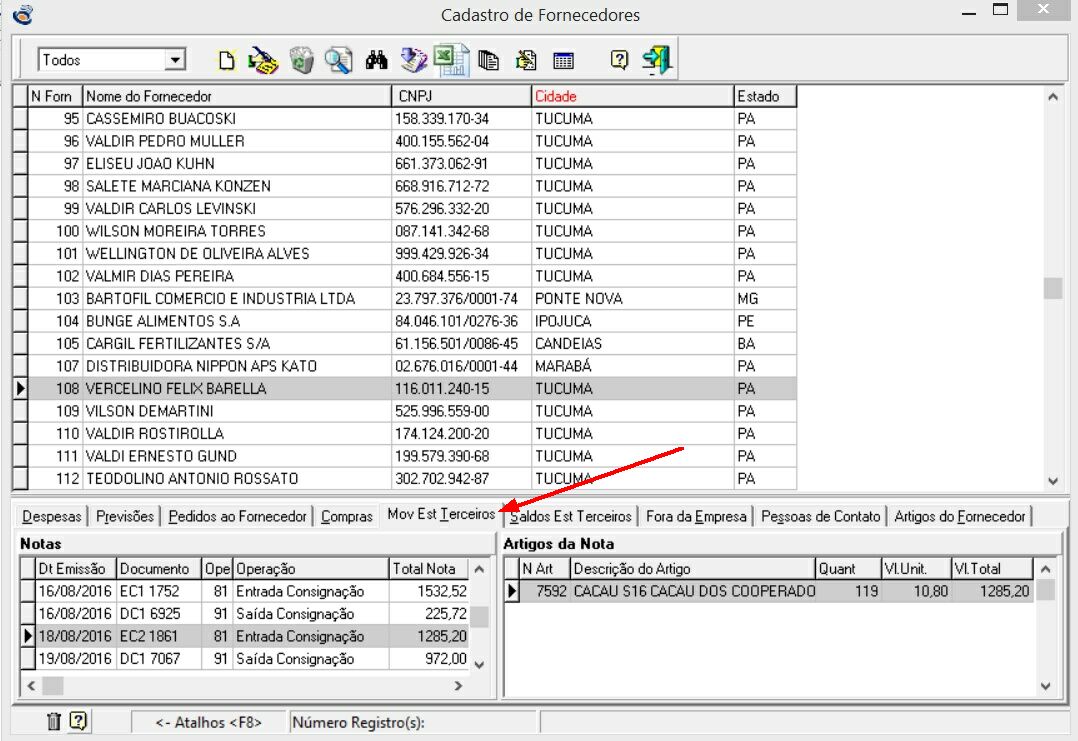The height and width of the screenshot is (741, 1078).
Task: Export to Excel using the spreadsheet icon
Action: pyautogui.click(x=452, y=60)
